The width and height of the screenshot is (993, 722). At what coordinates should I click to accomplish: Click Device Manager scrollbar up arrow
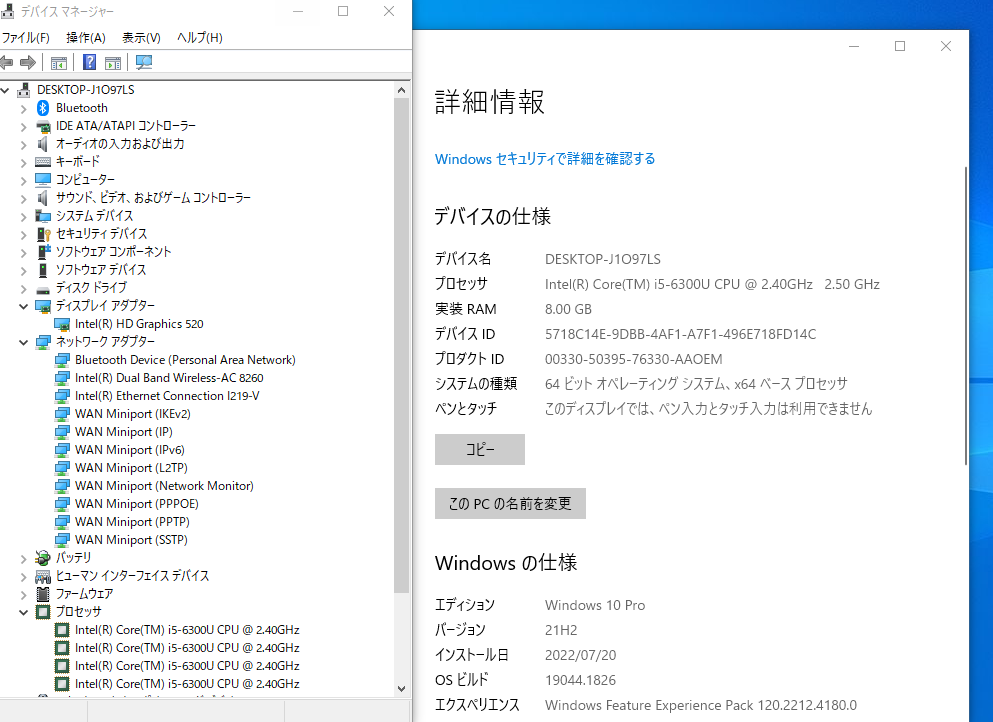pyautogui.click(x=402, y=90)
